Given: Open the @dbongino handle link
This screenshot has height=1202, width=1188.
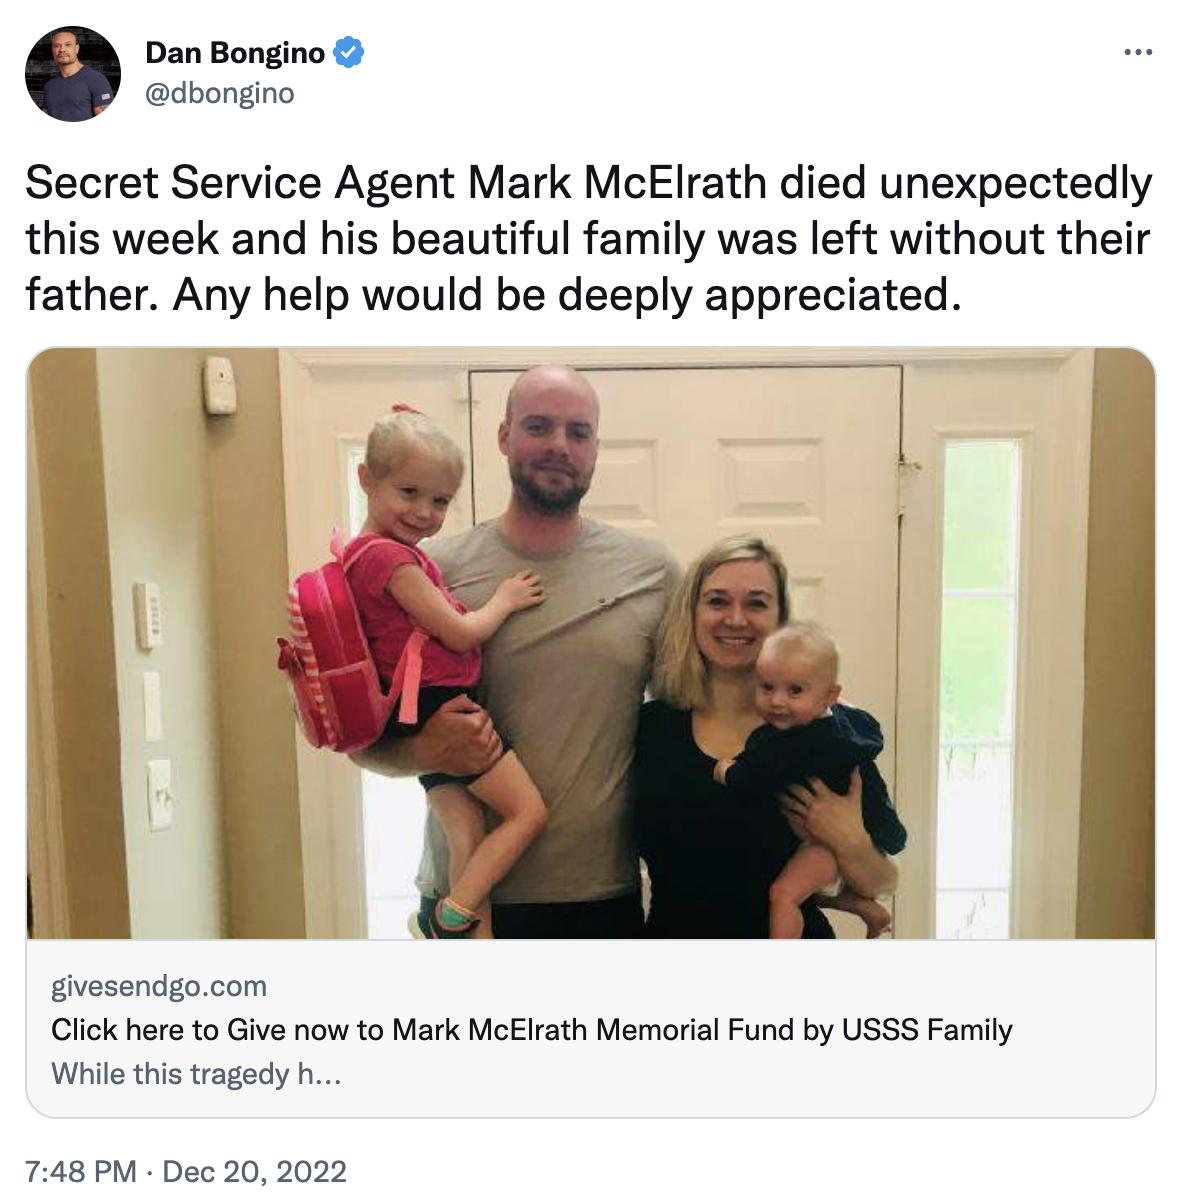Looking at the screenshot, I should (220, 94).
